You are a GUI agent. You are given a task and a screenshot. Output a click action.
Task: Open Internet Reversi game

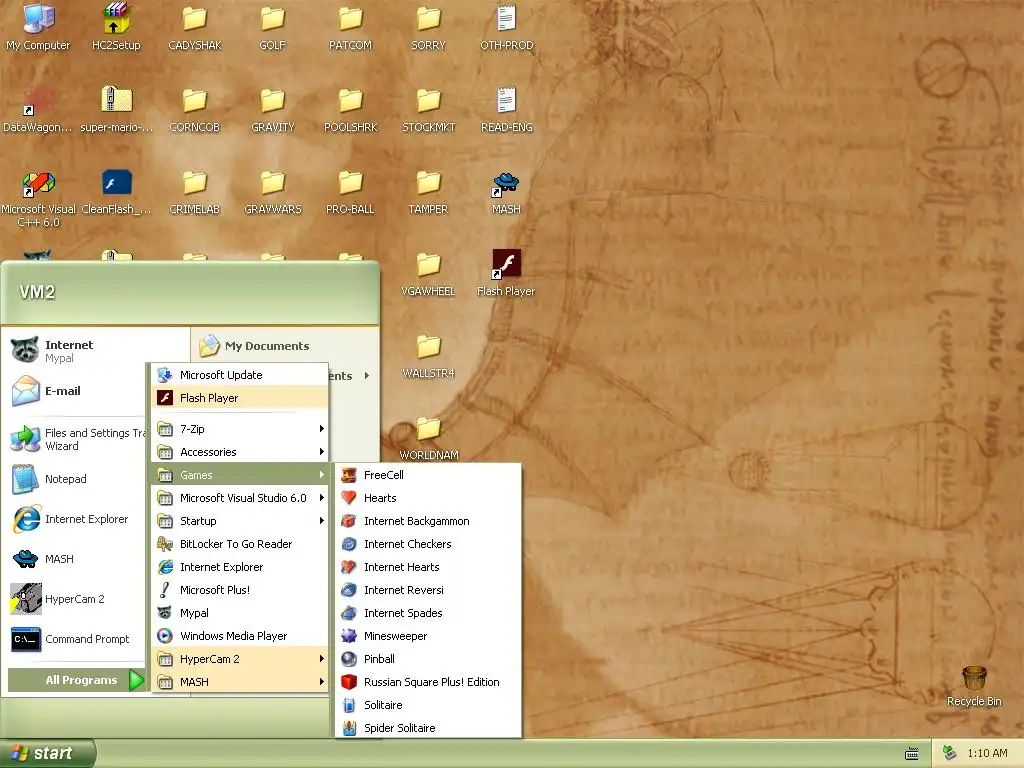click(x=428, y=590)
